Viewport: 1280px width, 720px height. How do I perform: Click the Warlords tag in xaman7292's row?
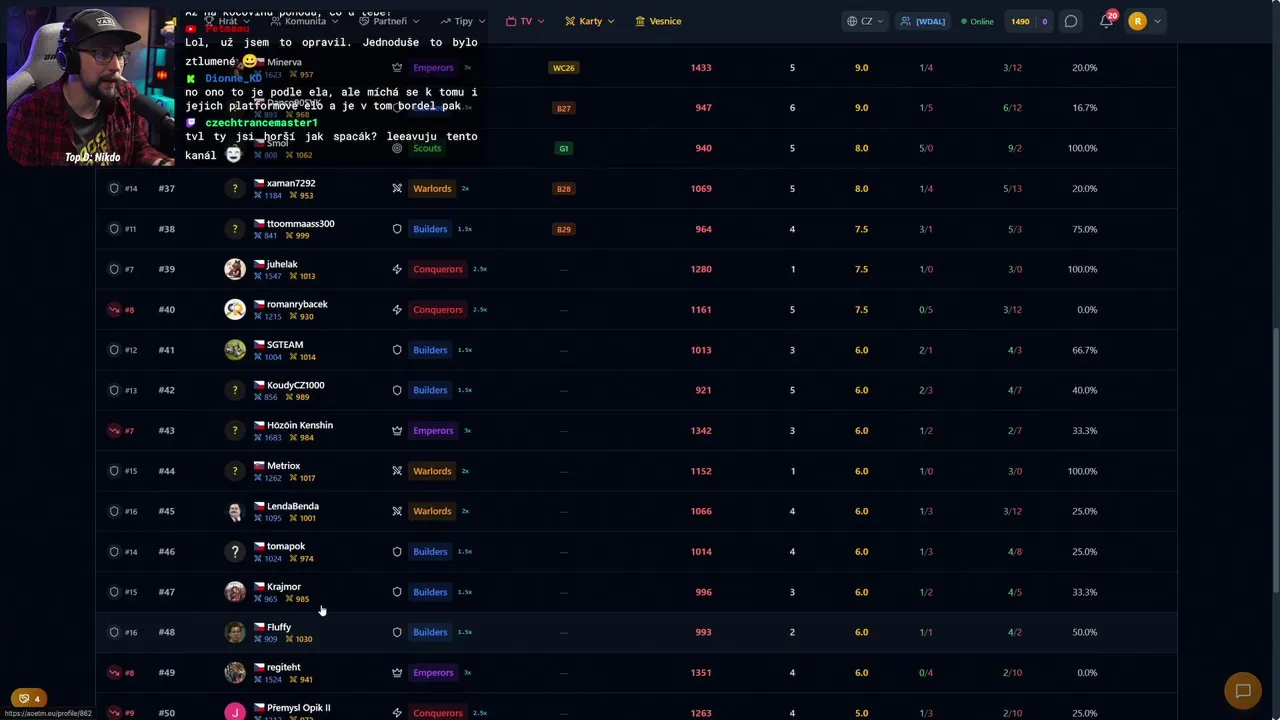tap(432, 188)
